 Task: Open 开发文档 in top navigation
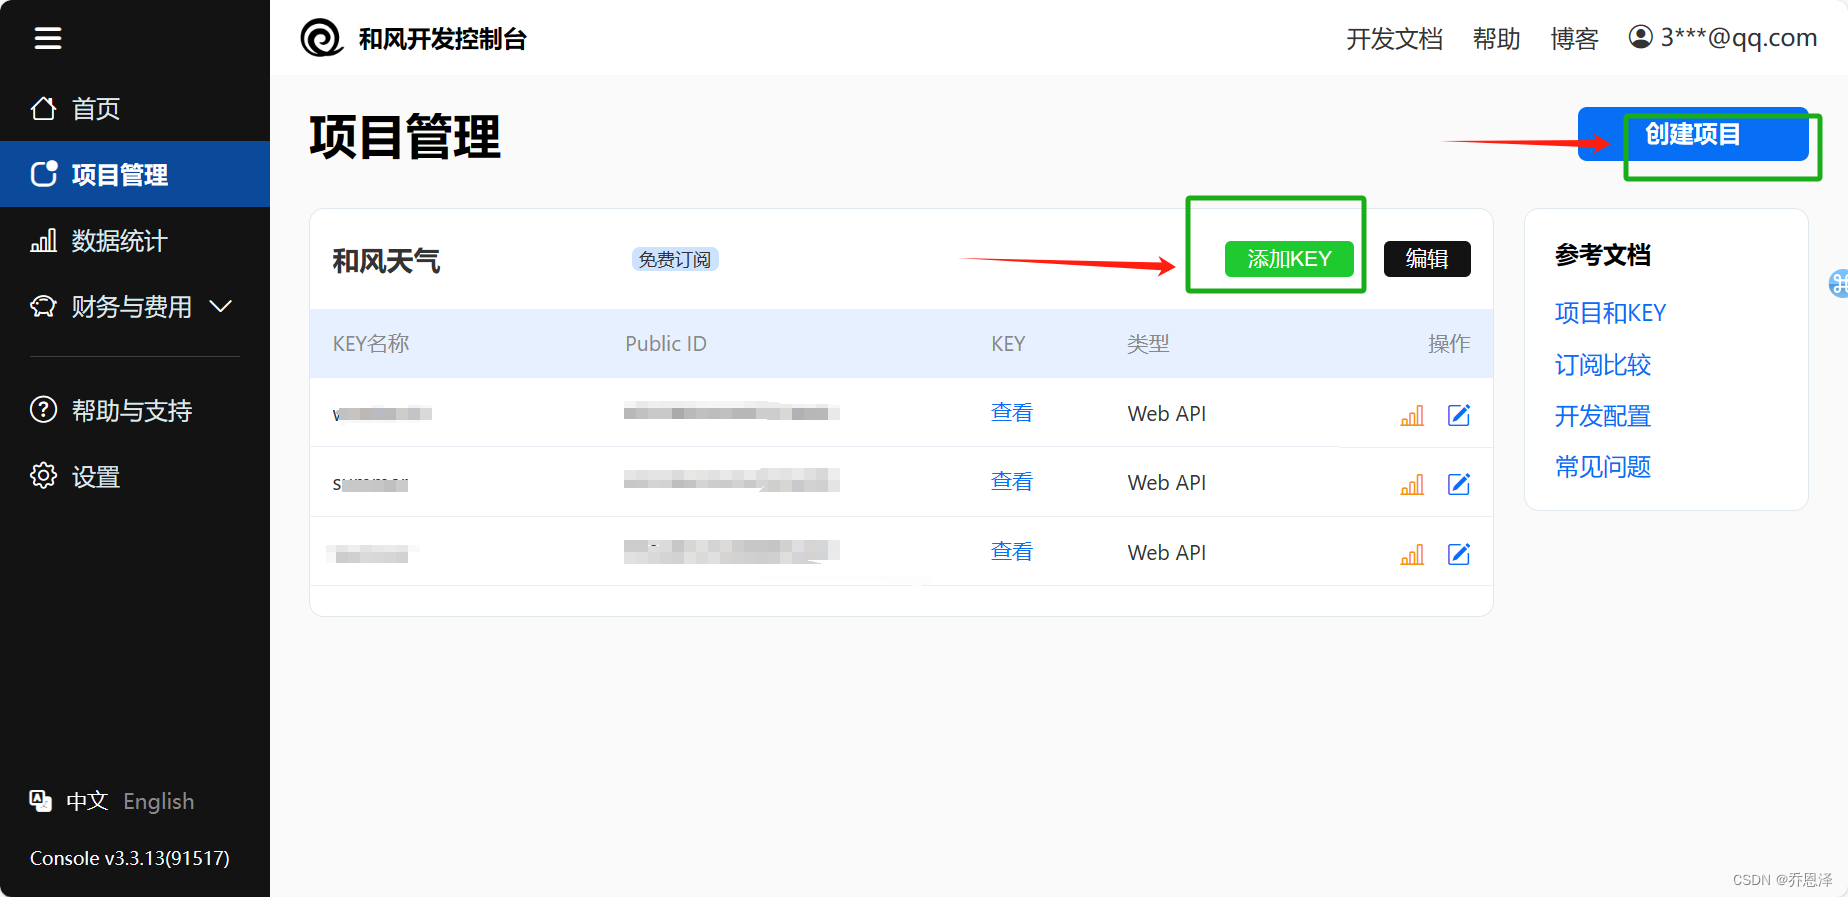(x=1394, y=38)
